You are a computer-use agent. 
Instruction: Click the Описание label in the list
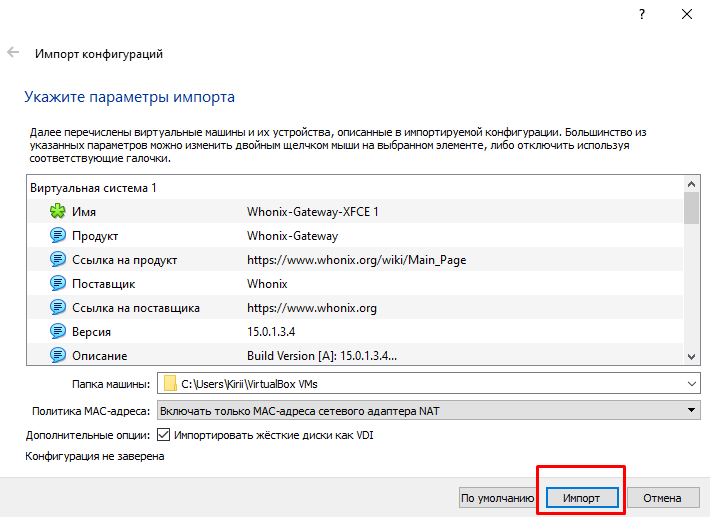point(100,356)
